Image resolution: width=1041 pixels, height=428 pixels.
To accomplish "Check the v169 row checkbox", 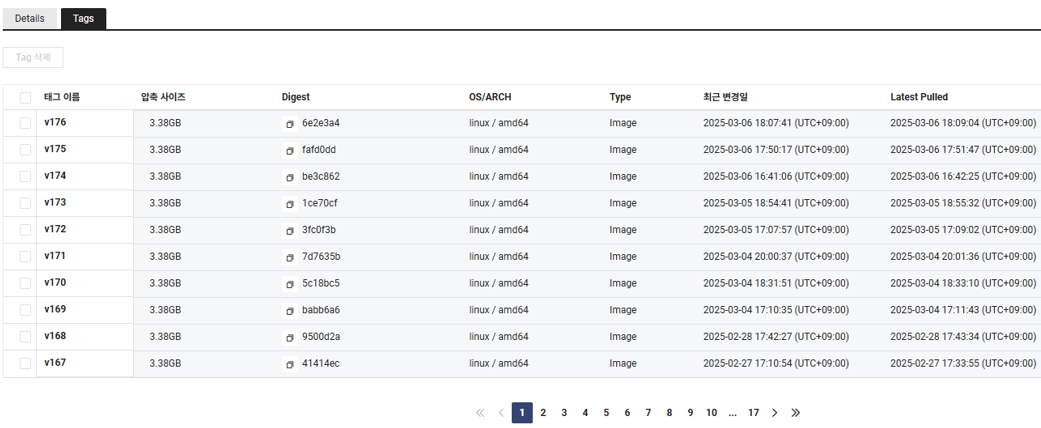I will (25, 310).
